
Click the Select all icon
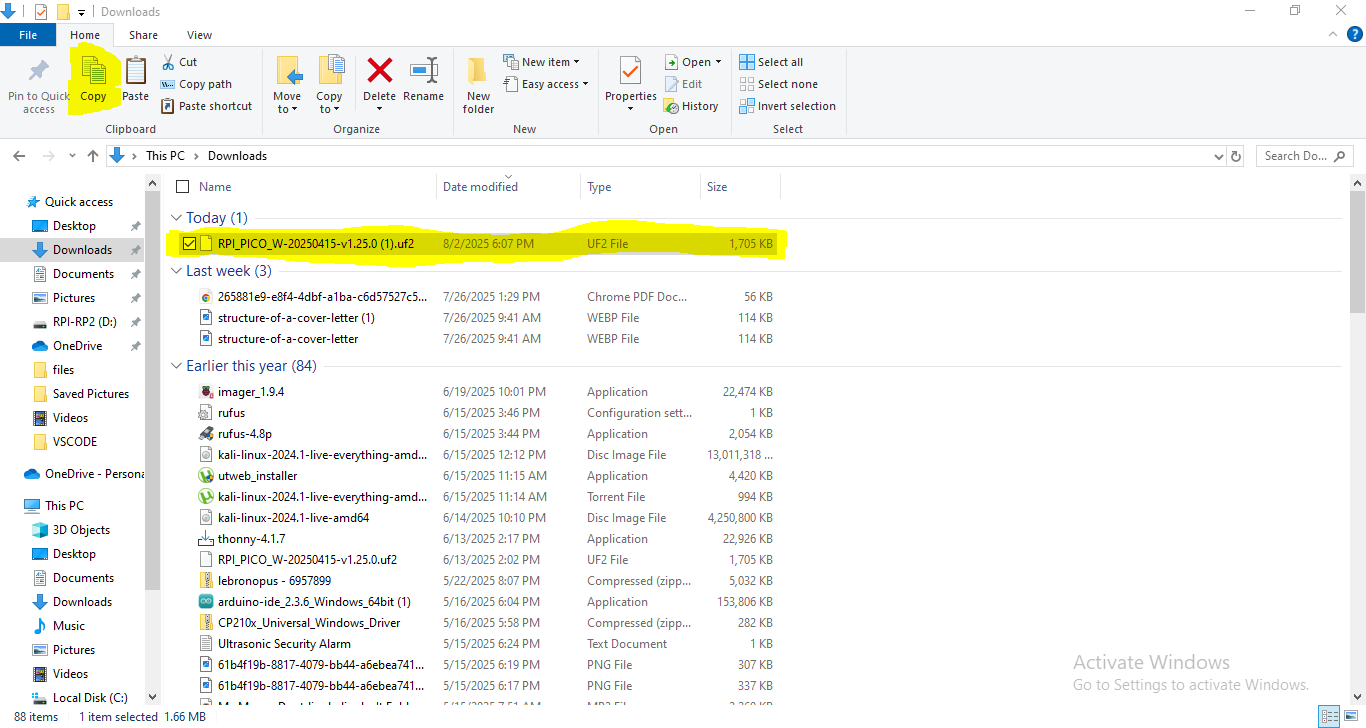pyautogui.click(x=747, y=62)
